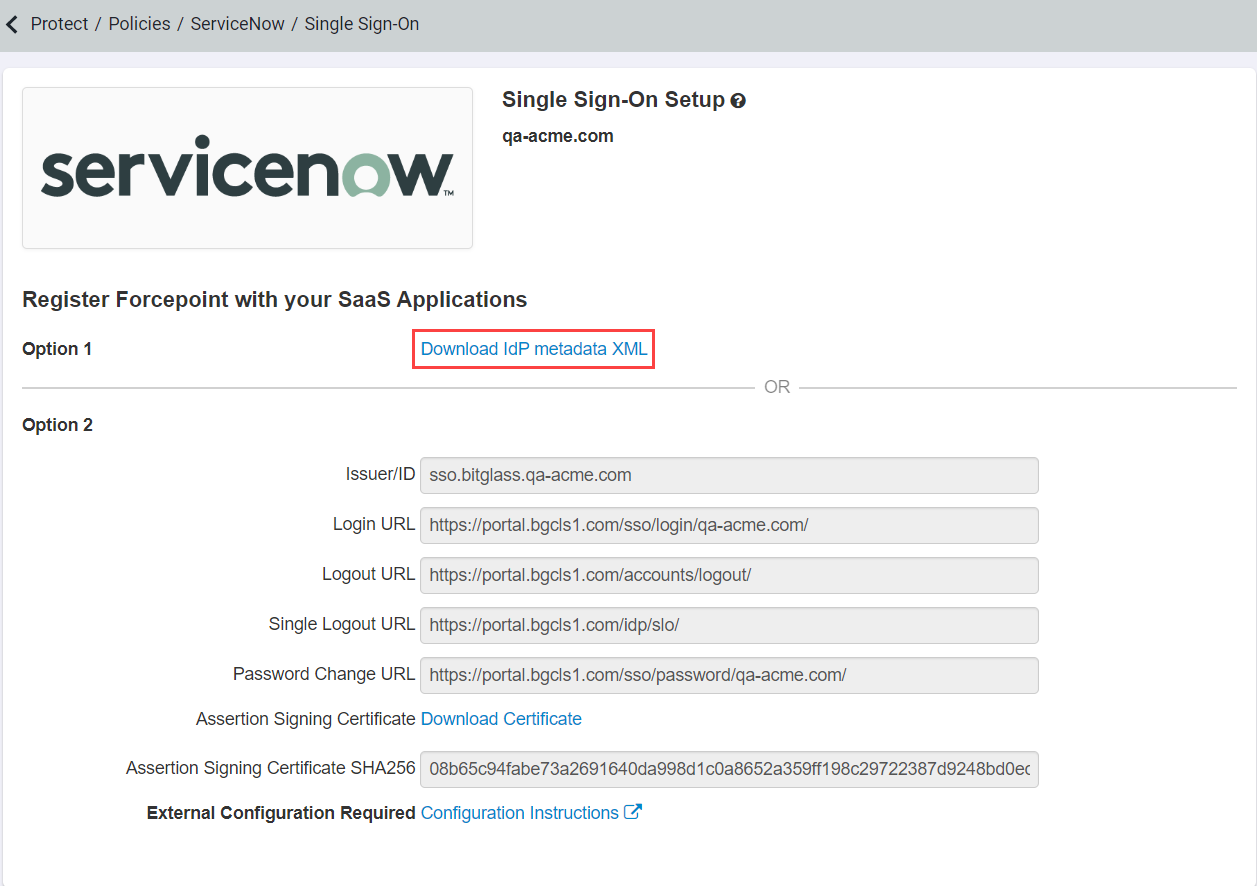Image resolution: width=1257 pixels, height=886 pixels.
Task: Open the Single Sign-On Setup help icon
Action: [x=737, y=100]
